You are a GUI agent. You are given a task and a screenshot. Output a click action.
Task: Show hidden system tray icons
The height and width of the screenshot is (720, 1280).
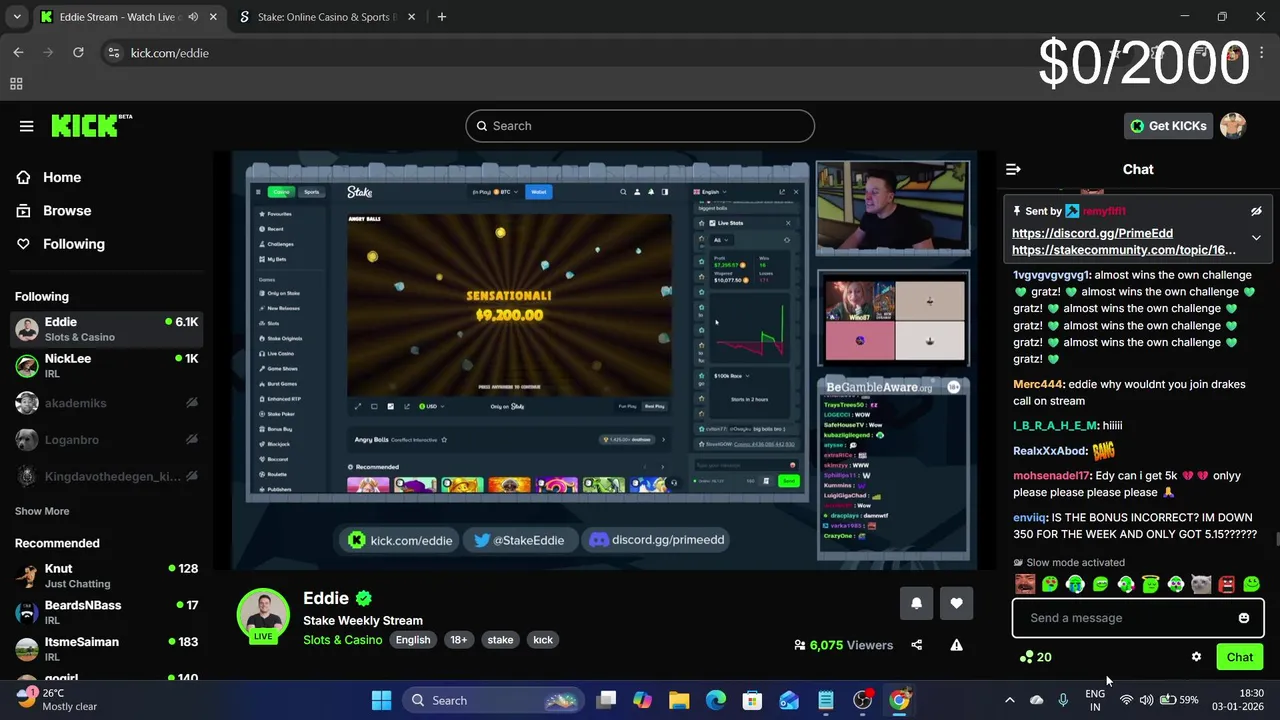(x=1009, y=700)
